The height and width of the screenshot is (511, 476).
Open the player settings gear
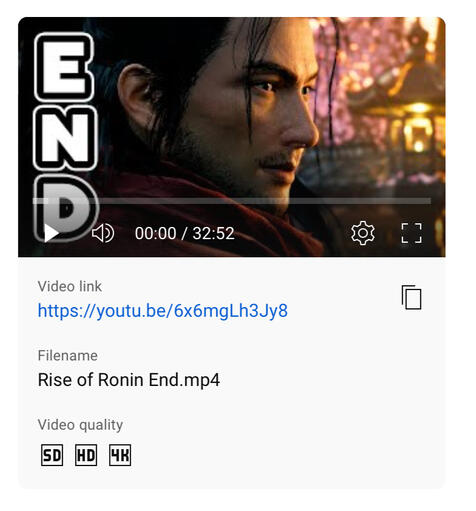[x=363, y=233]
